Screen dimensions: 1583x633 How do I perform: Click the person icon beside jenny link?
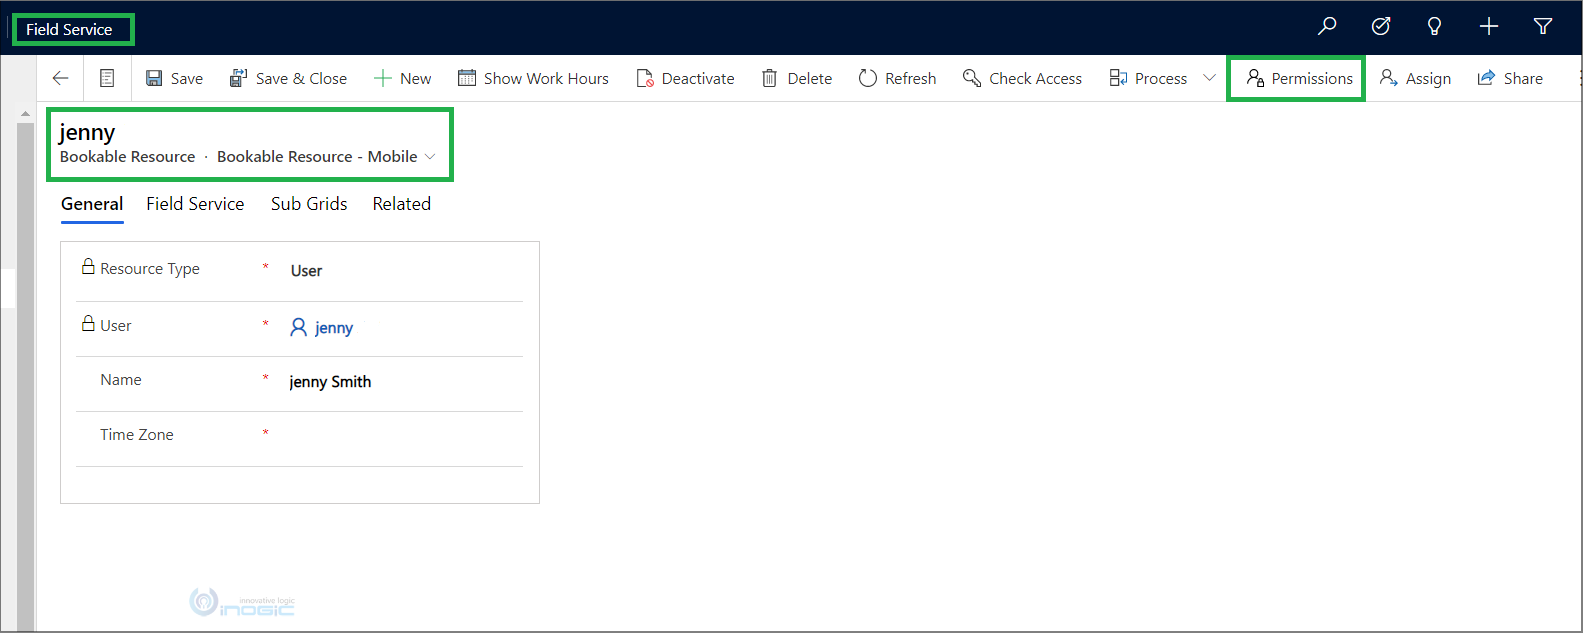click(x=298, y=327)
